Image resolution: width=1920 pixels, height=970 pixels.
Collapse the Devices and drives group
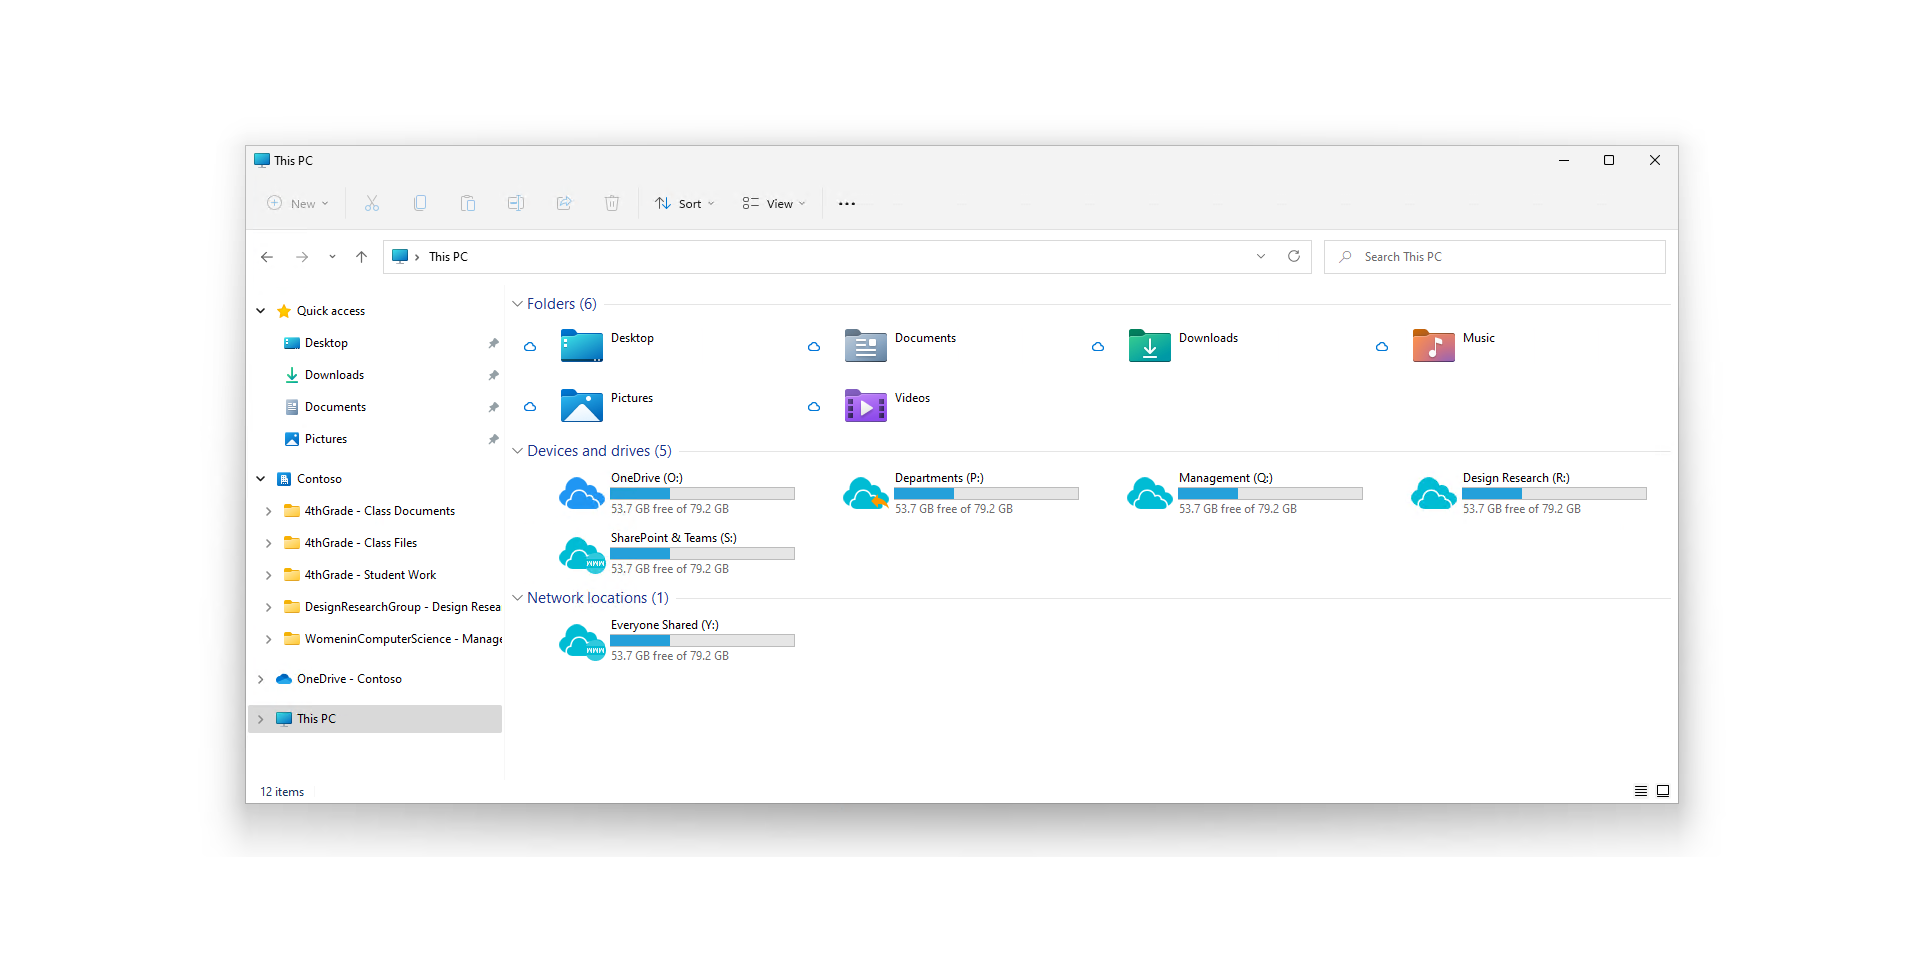[x=518, y=451]
